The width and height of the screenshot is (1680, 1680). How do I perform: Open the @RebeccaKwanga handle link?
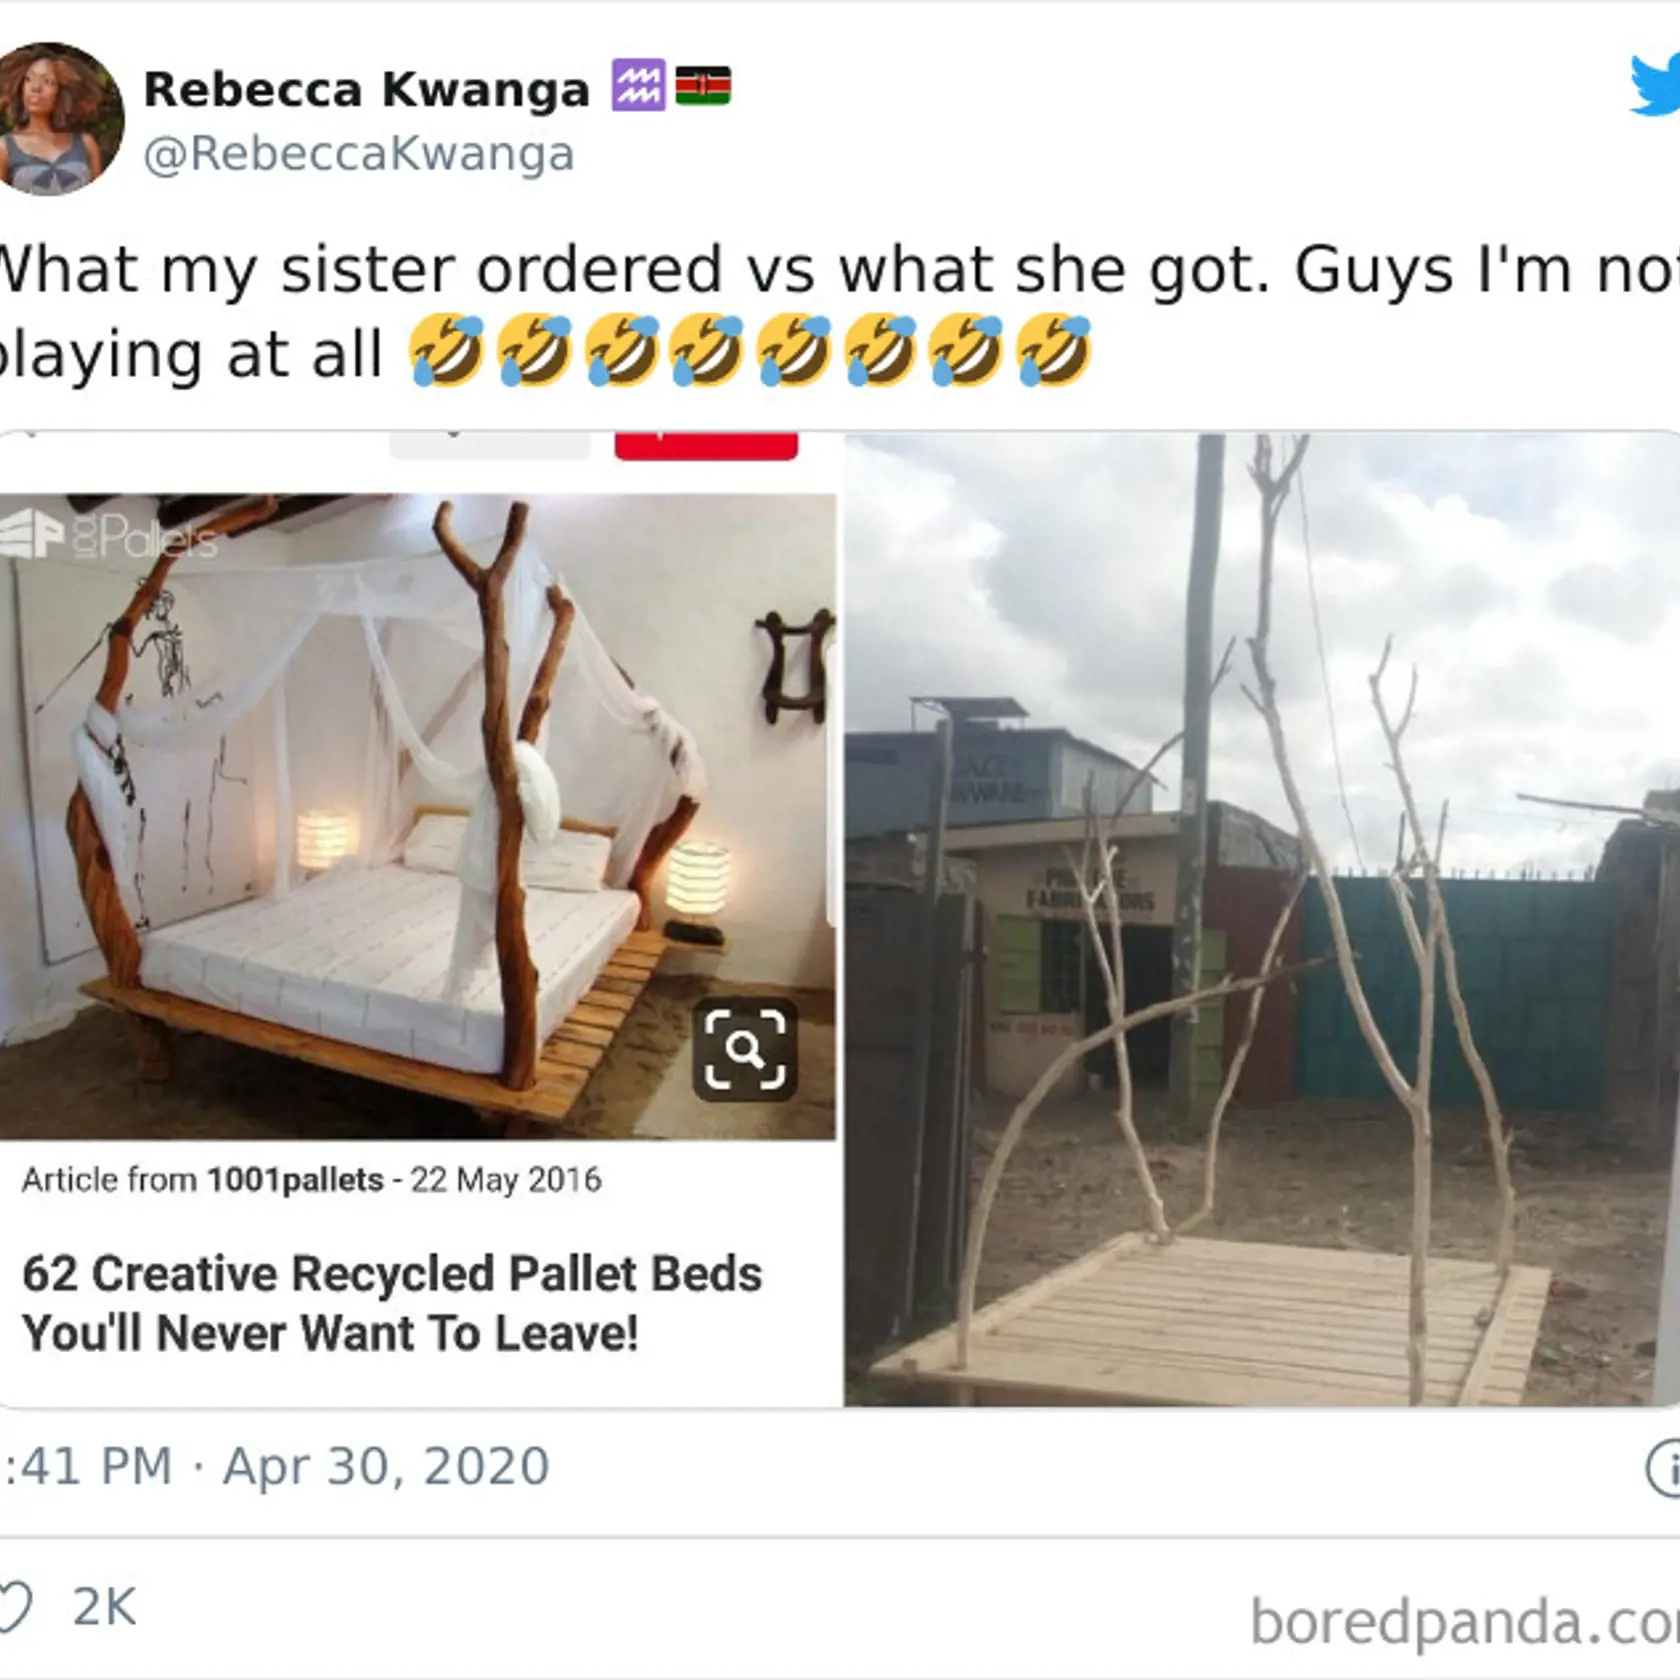click(x=359, y=154)
